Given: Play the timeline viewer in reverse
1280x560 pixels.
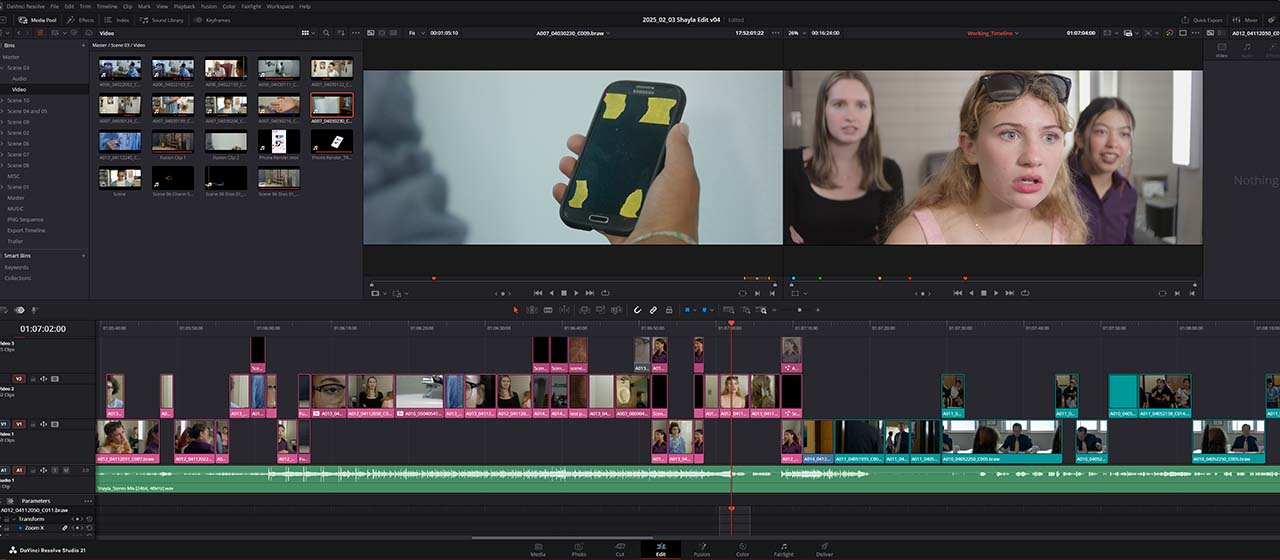Looking at the screenshot, I should click(x=970, y=293).
